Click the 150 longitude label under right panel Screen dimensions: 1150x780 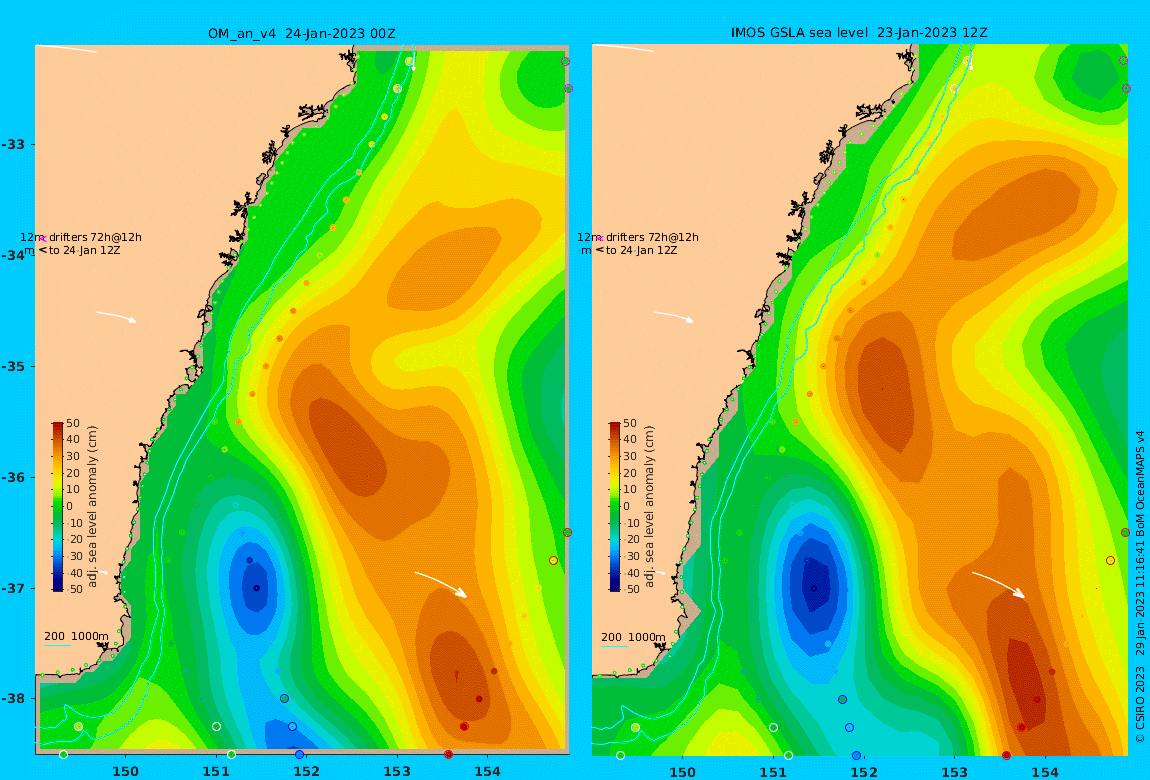[683, 772]
